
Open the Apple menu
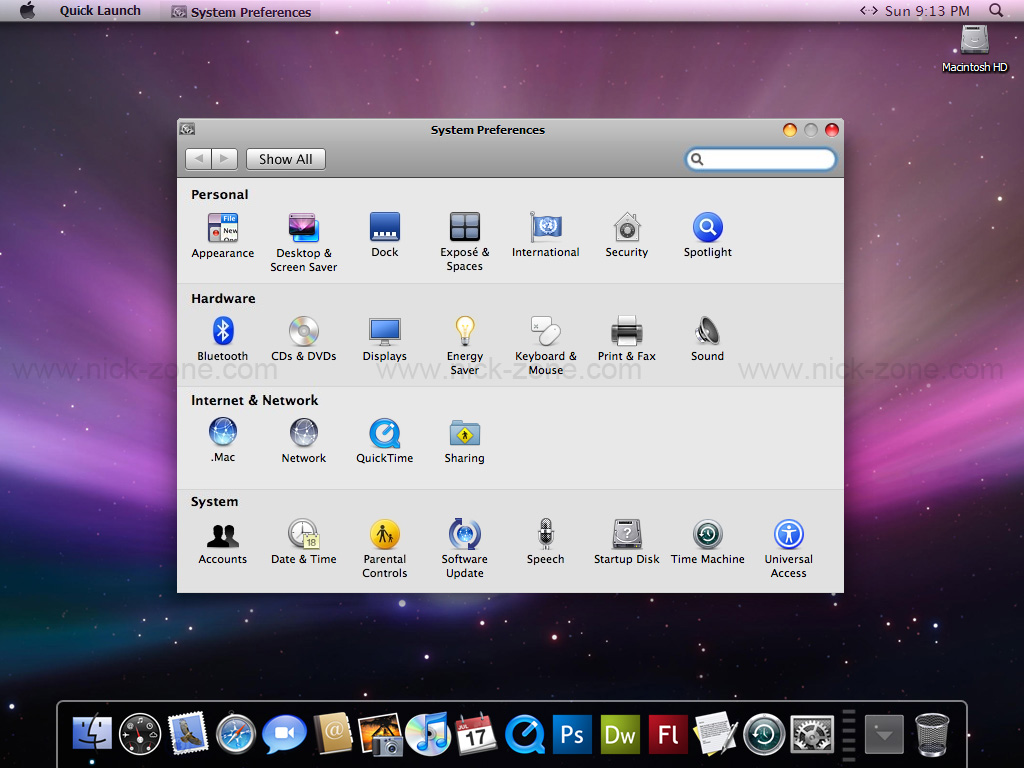click(x=27, y=10)
